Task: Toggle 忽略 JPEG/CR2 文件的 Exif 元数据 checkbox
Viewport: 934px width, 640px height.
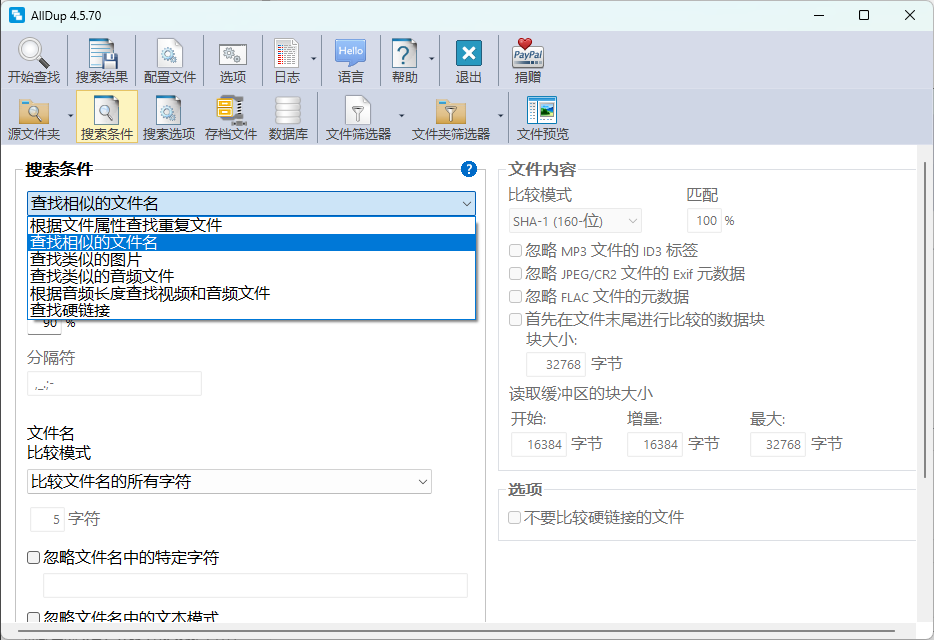Action: (515, 274)
